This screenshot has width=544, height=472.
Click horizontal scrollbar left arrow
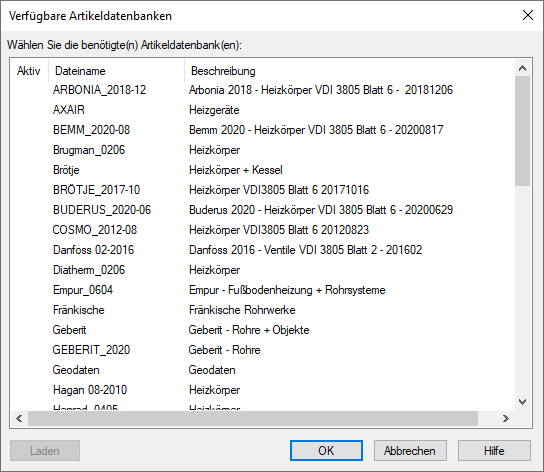19,419
